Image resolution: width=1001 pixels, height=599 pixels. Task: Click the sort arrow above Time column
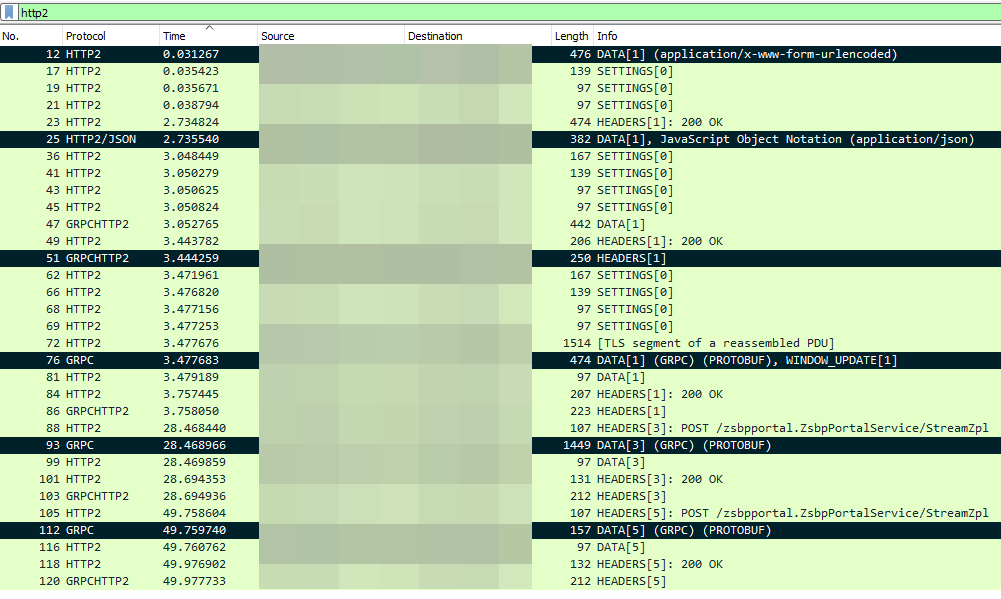point(209,27)
